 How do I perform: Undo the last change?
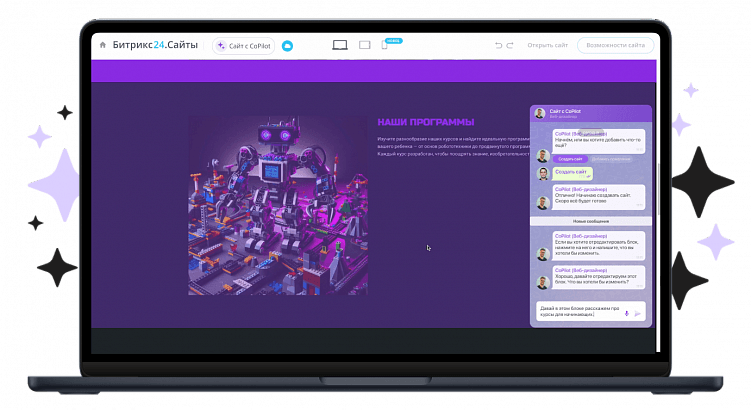[x=499, y=46]
